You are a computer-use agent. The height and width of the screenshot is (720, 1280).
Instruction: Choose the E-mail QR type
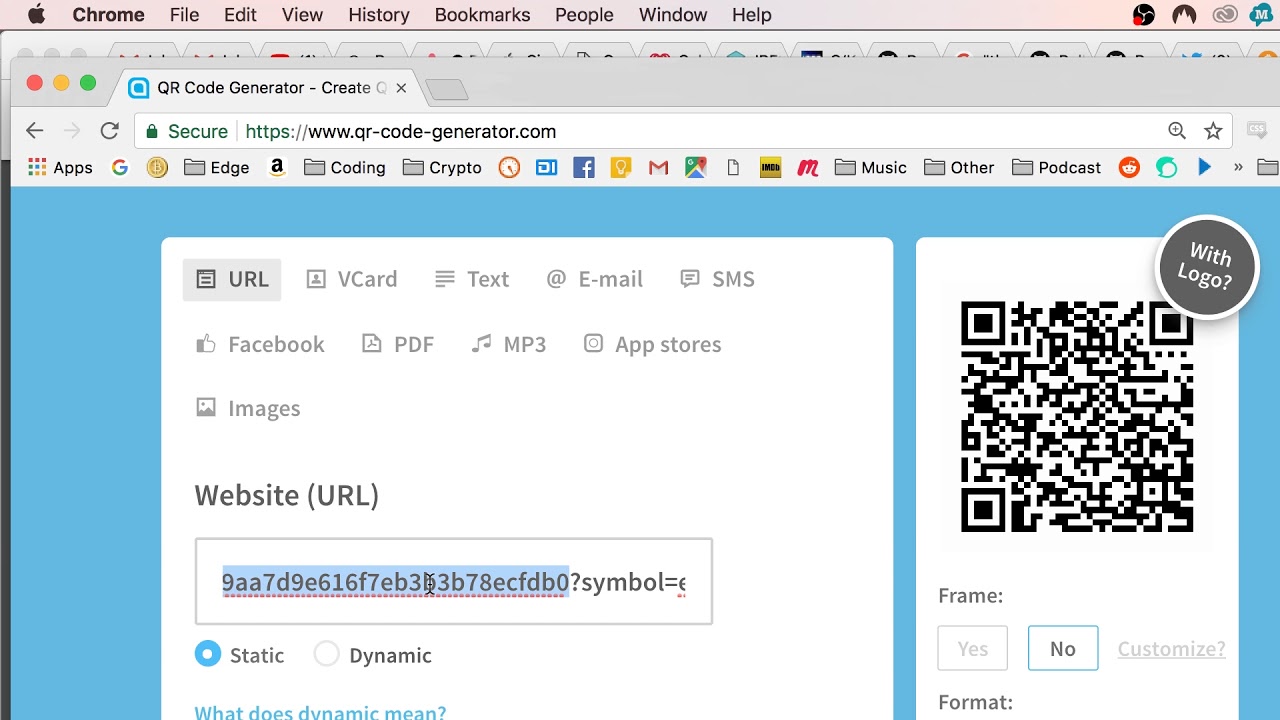click(594, 279)
